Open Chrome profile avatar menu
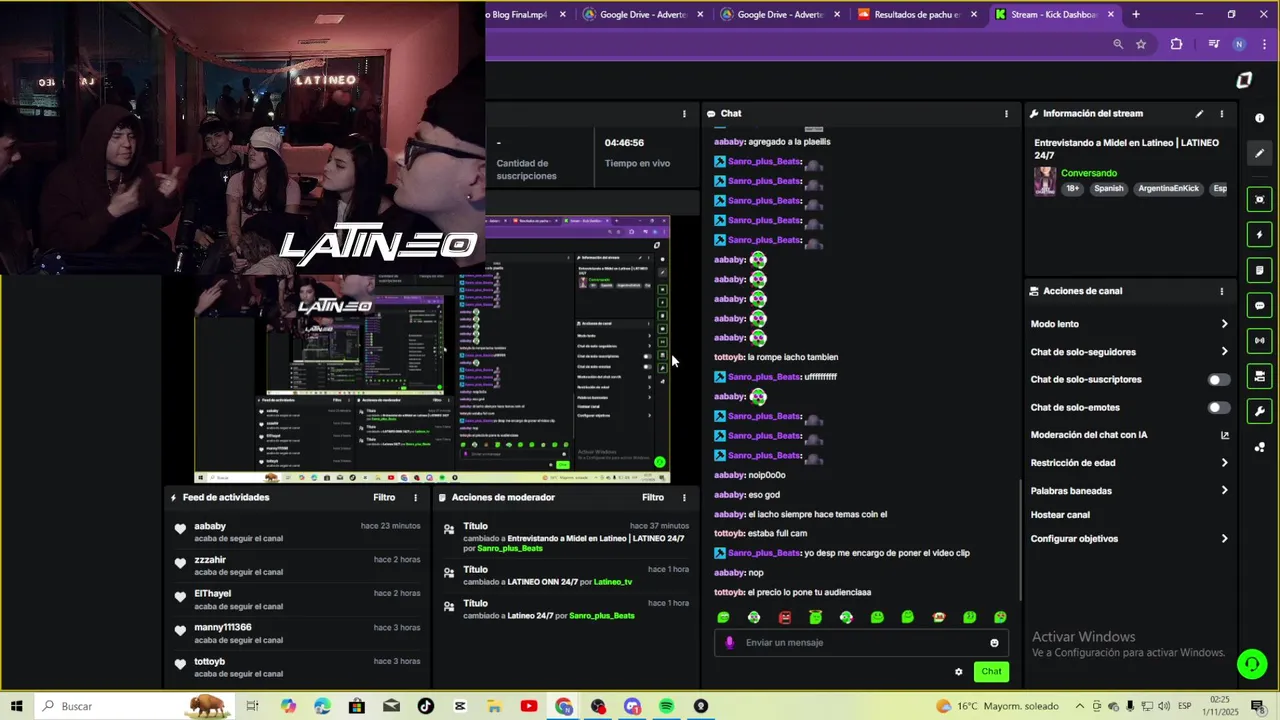This screenshot has height=720, width=1280. pyautogui.click(x=1239, y=44)
